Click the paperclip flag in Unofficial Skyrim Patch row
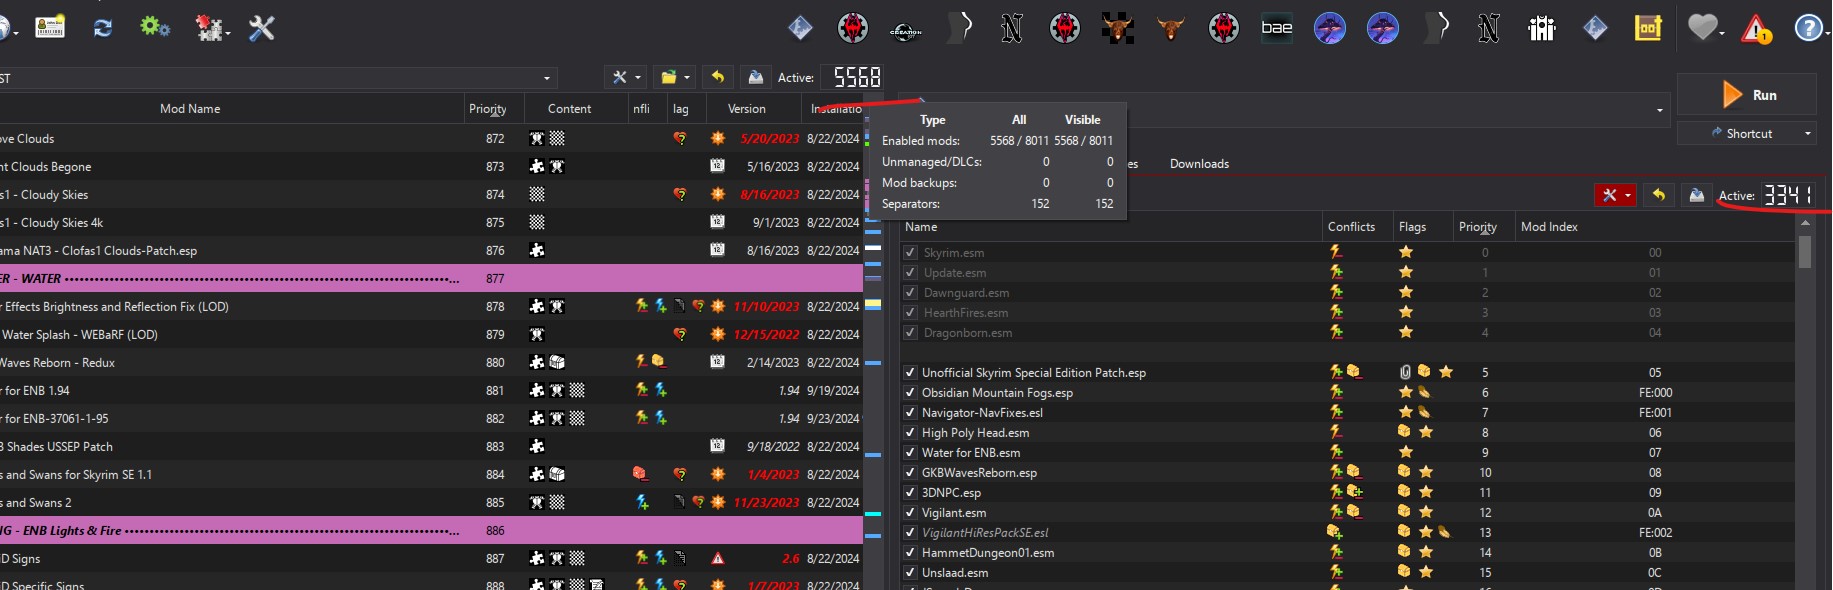Viewport: 1833px width, 590px height. 1405,372
